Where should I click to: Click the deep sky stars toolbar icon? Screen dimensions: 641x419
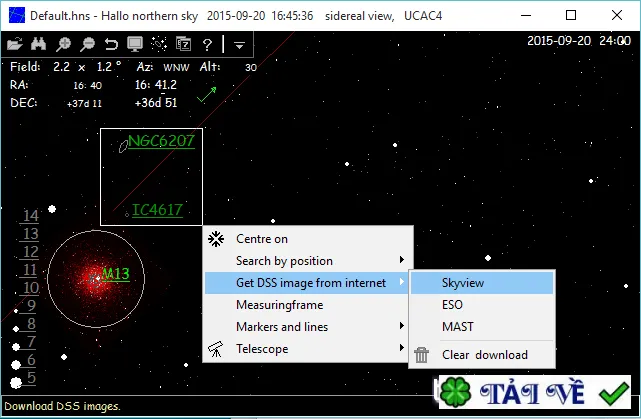point(159,44)
